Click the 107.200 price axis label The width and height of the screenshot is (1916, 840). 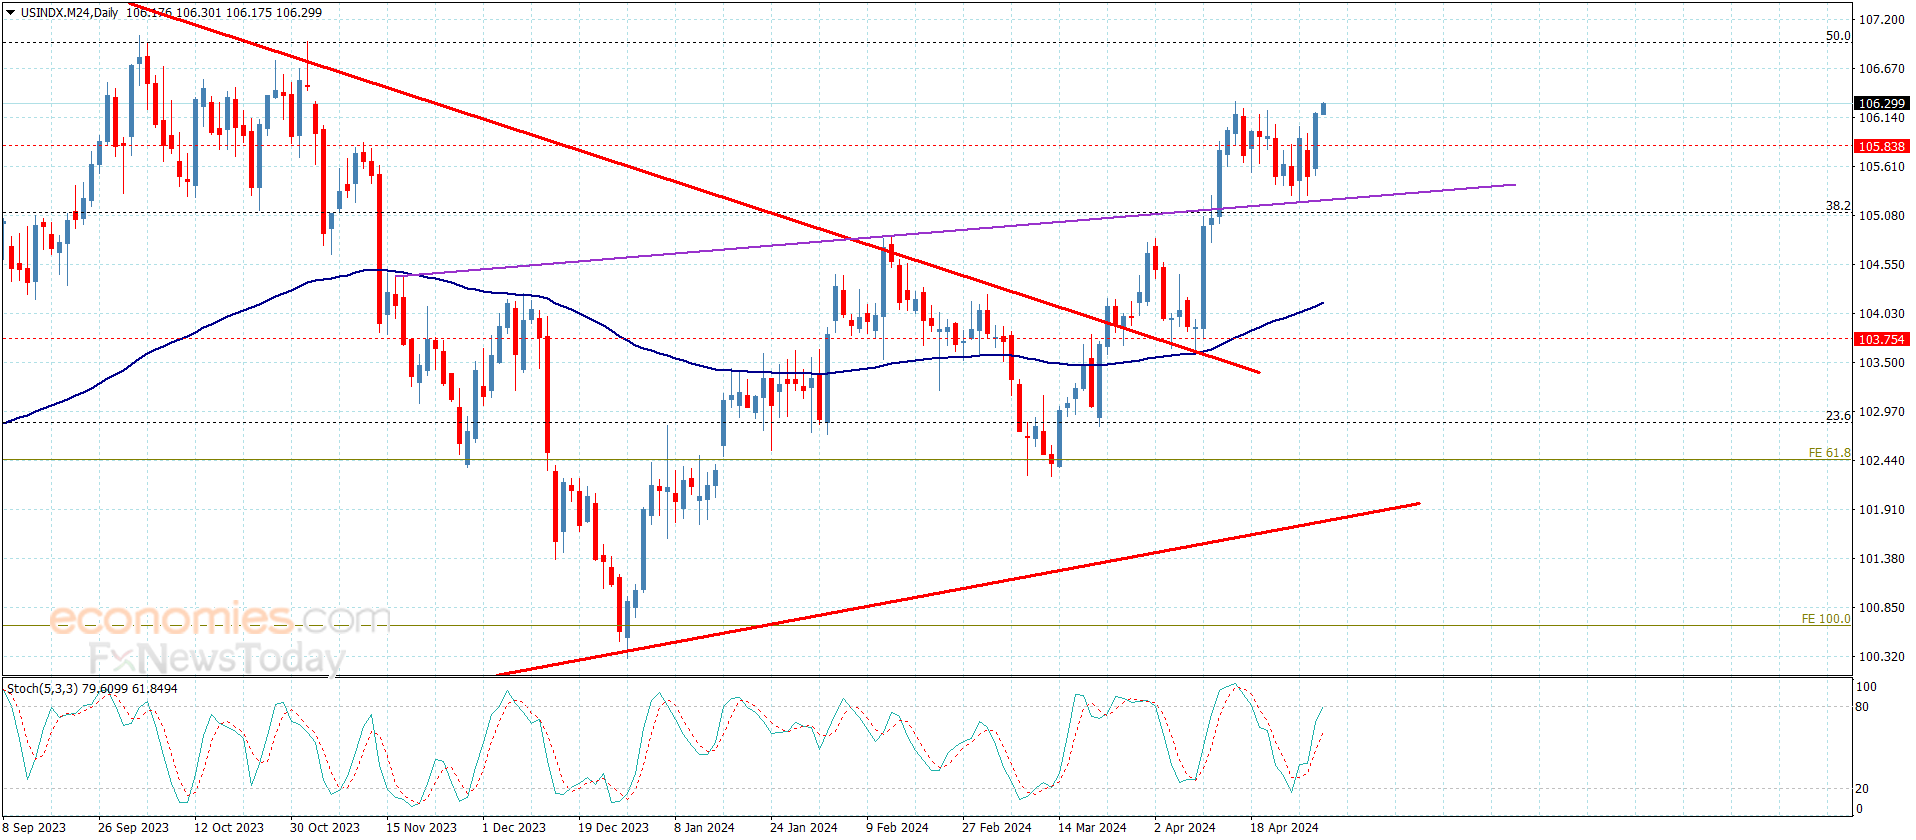click(1881, 19)
